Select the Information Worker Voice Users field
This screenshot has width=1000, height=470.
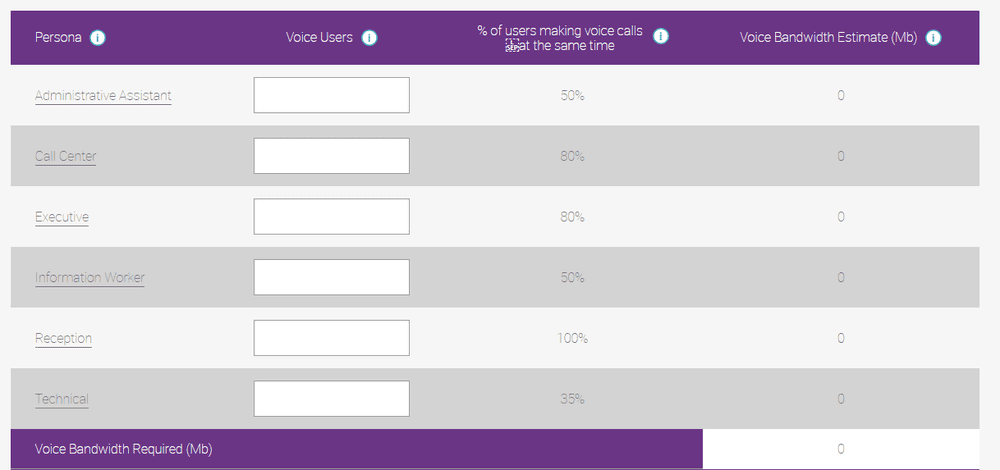coord(331,277)
